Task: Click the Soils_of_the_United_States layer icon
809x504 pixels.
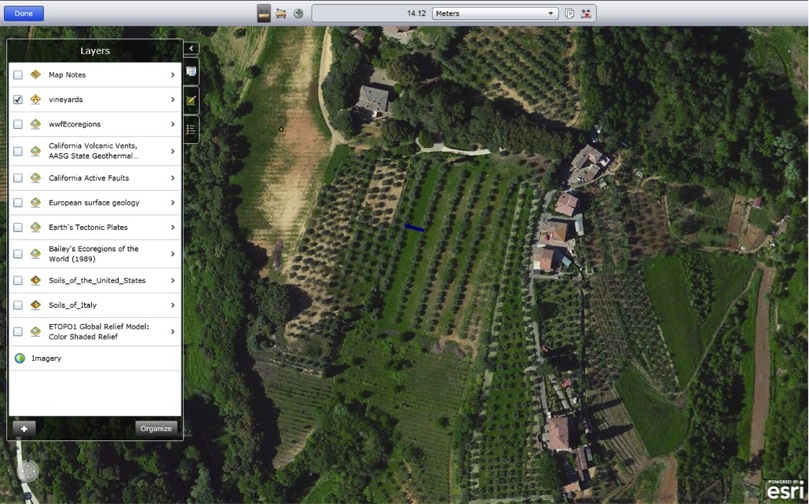Action: pyautogui.click(x=36, y=281)
